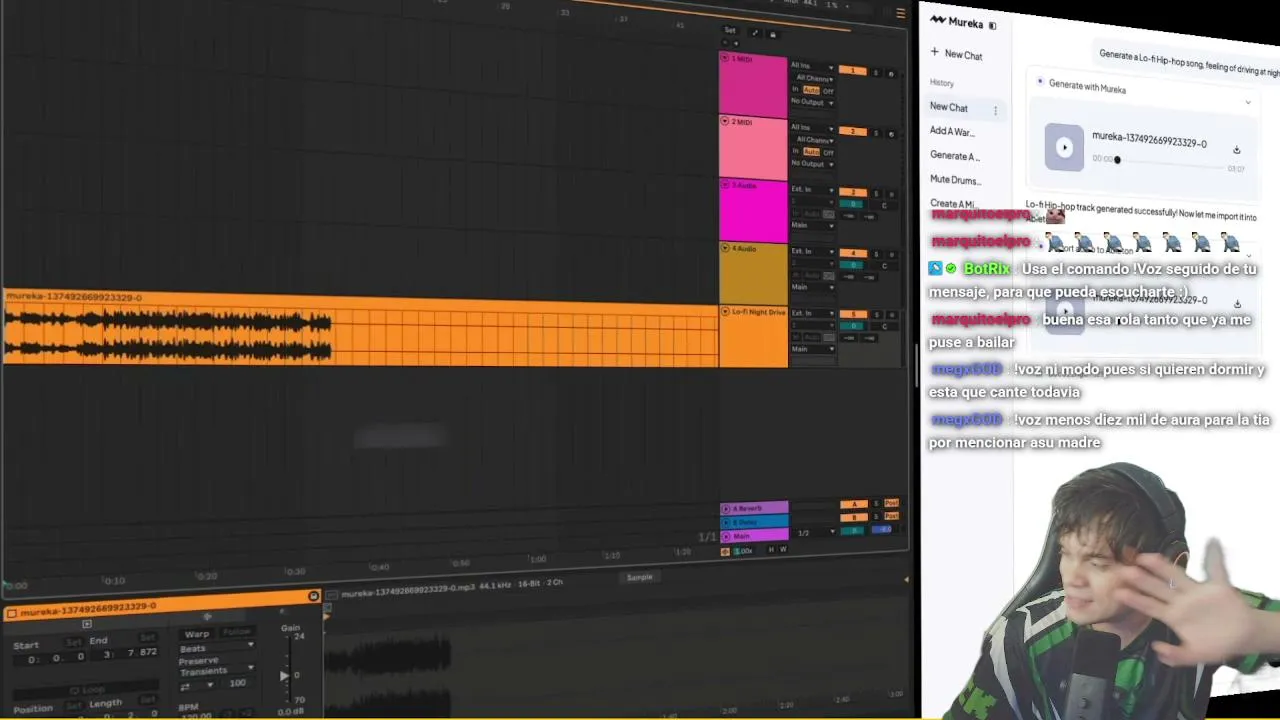Toggle the 2 MIDI track activator
This screenshot has width=1280, height=720.
click(853, 131)
